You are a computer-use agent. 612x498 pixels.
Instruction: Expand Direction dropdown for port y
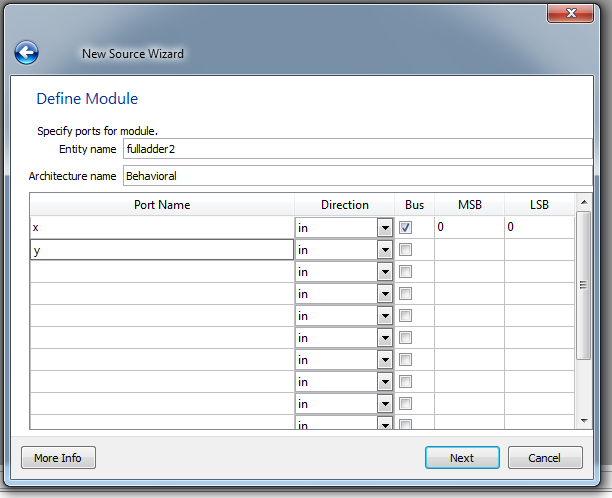tap(384, 250)
